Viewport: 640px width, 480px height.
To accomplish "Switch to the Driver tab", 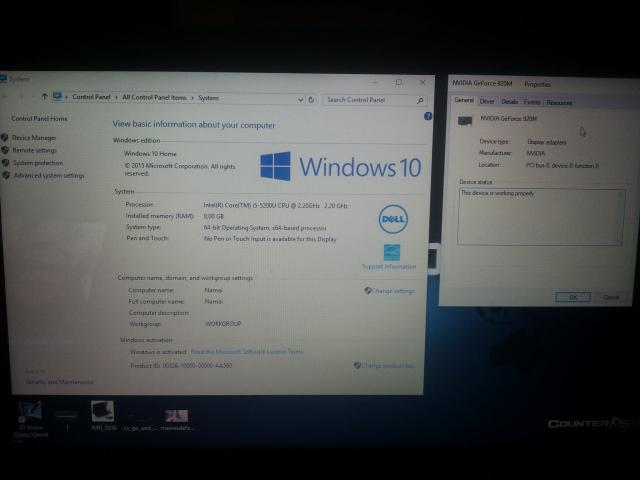I will coord(487,101).
